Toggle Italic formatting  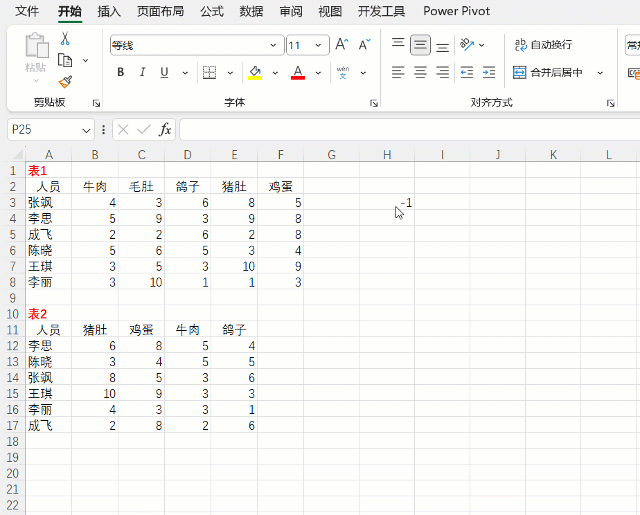tap(142, 73)
